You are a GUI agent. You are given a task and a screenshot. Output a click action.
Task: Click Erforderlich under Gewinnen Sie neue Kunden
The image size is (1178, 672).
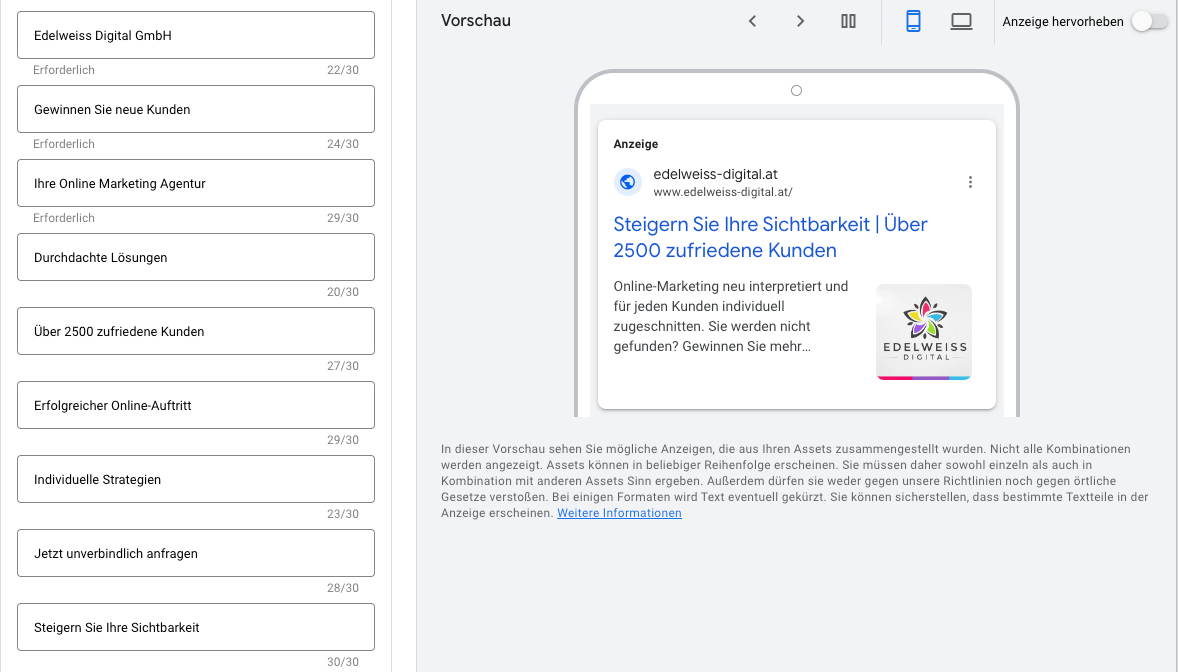point(64,144)
